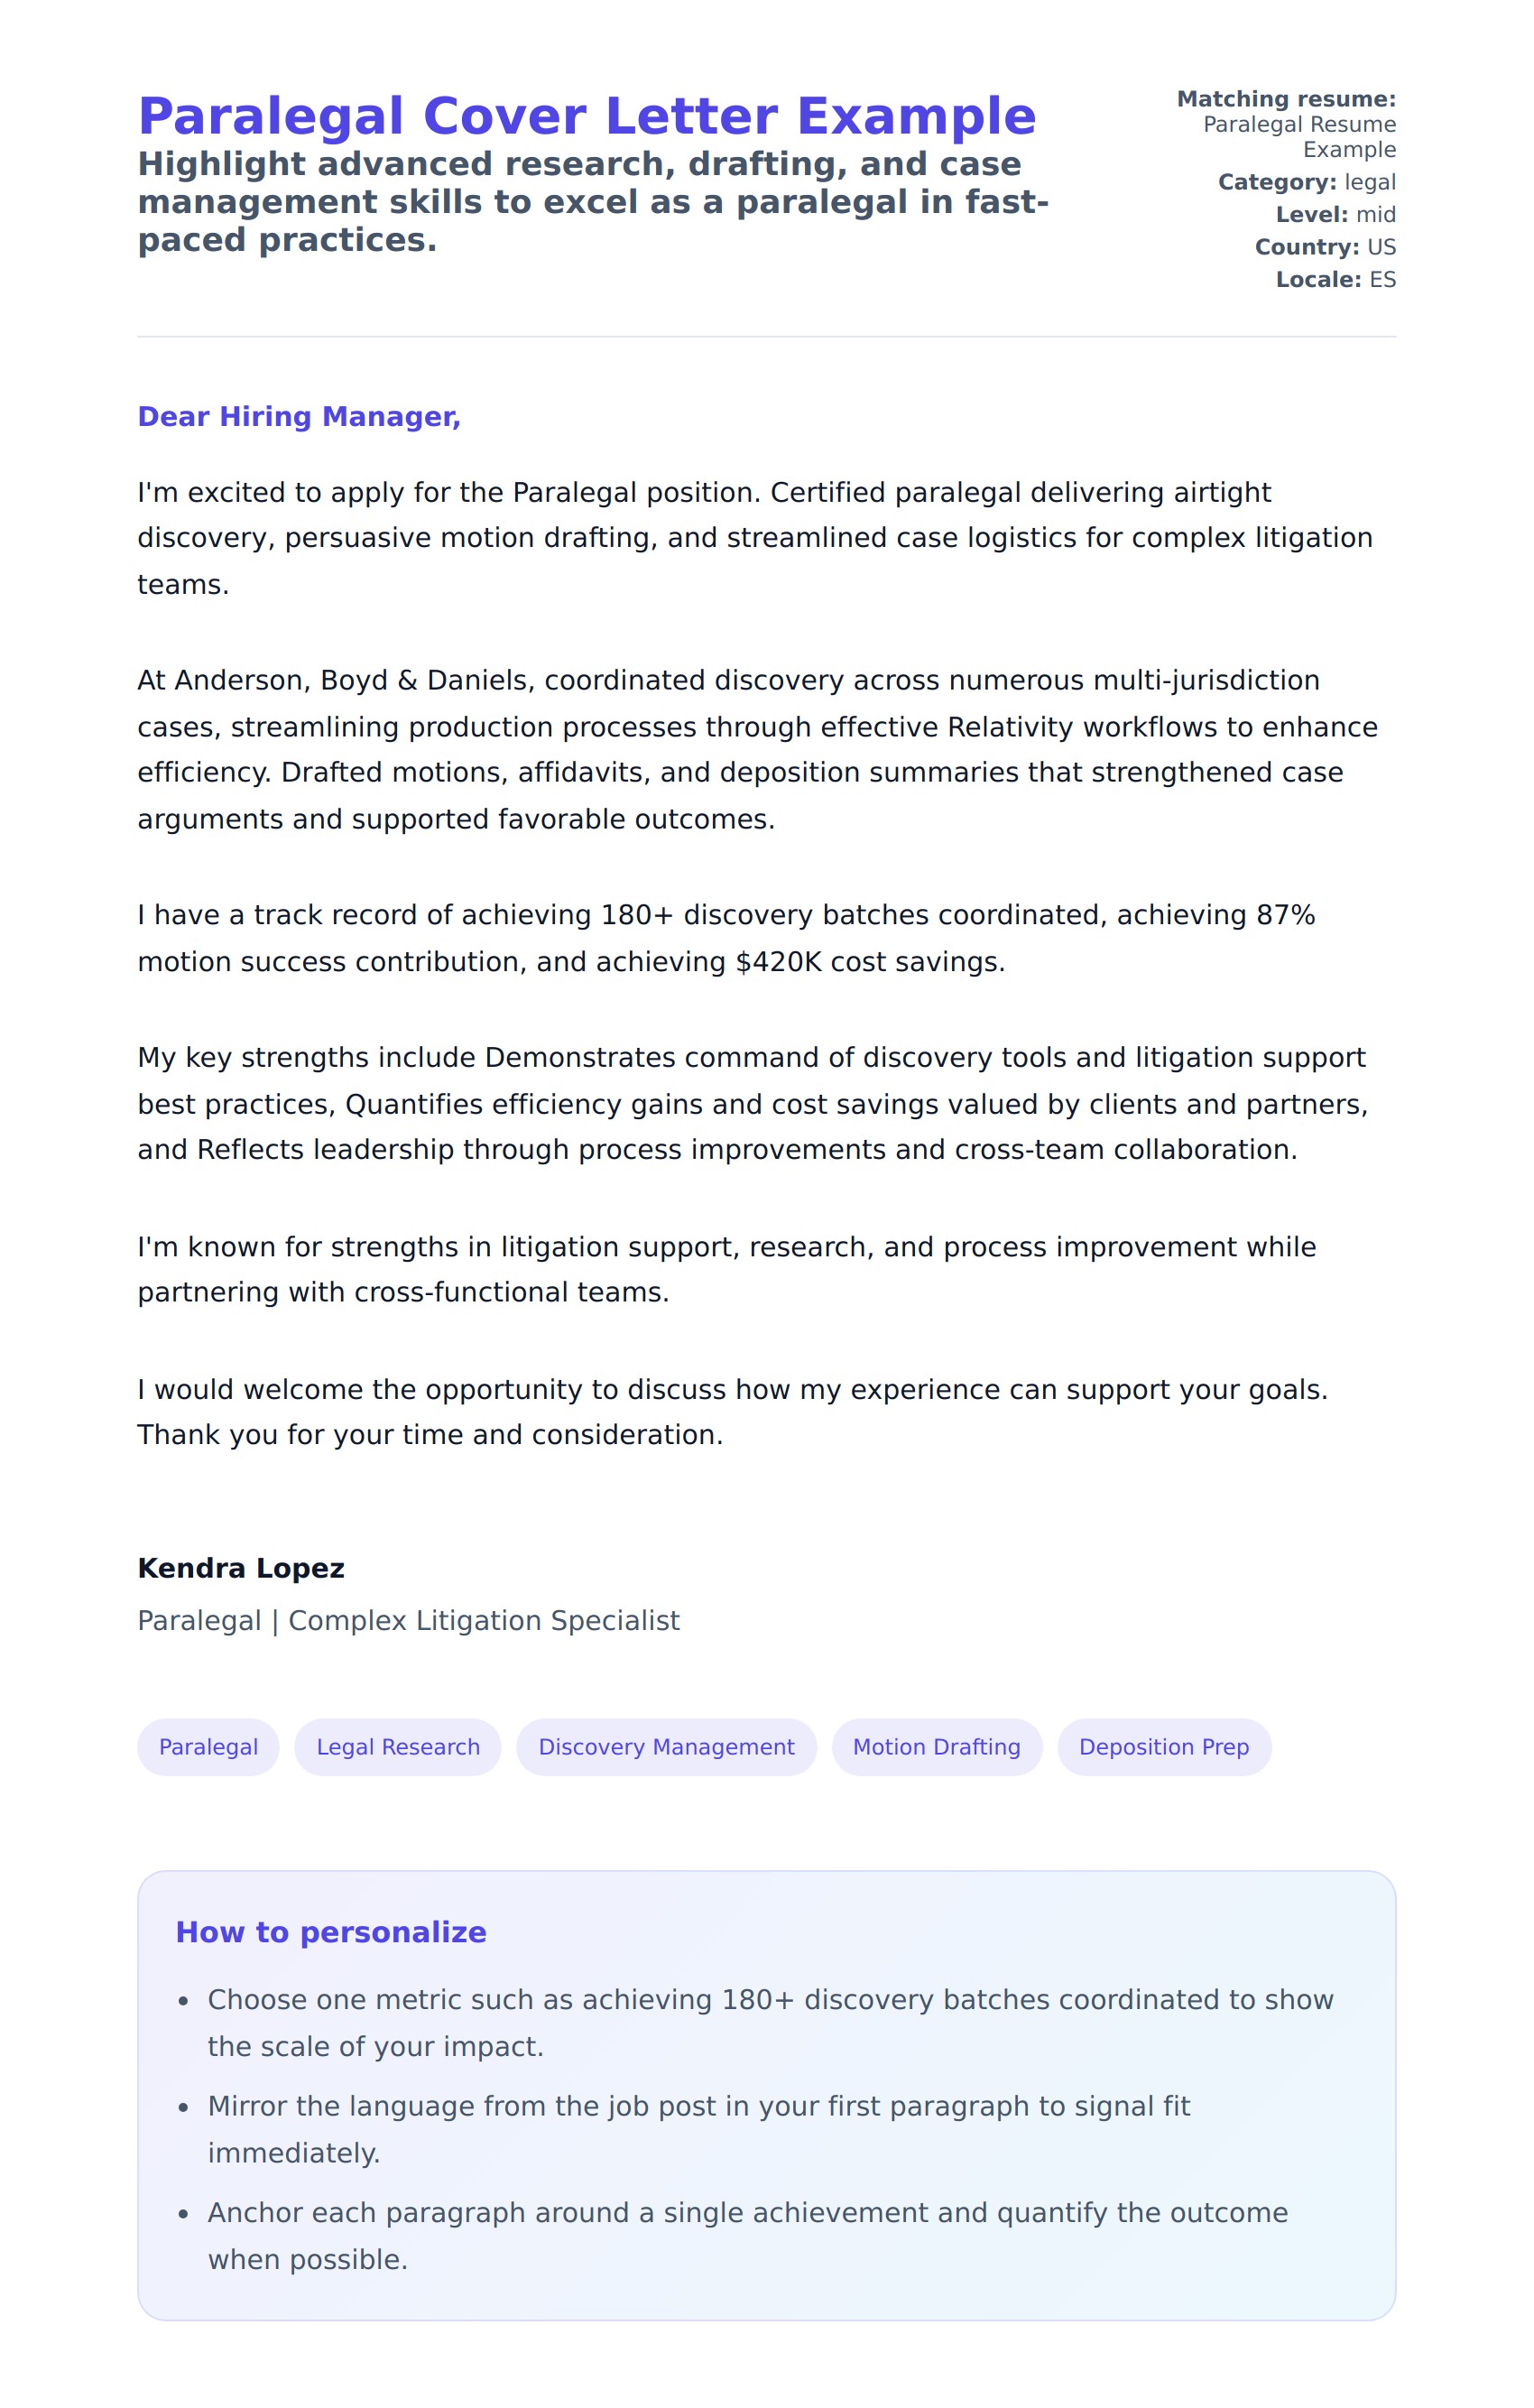
Task: Click the Kendra Lopez signature name
Action: [x=241, y=1568]
